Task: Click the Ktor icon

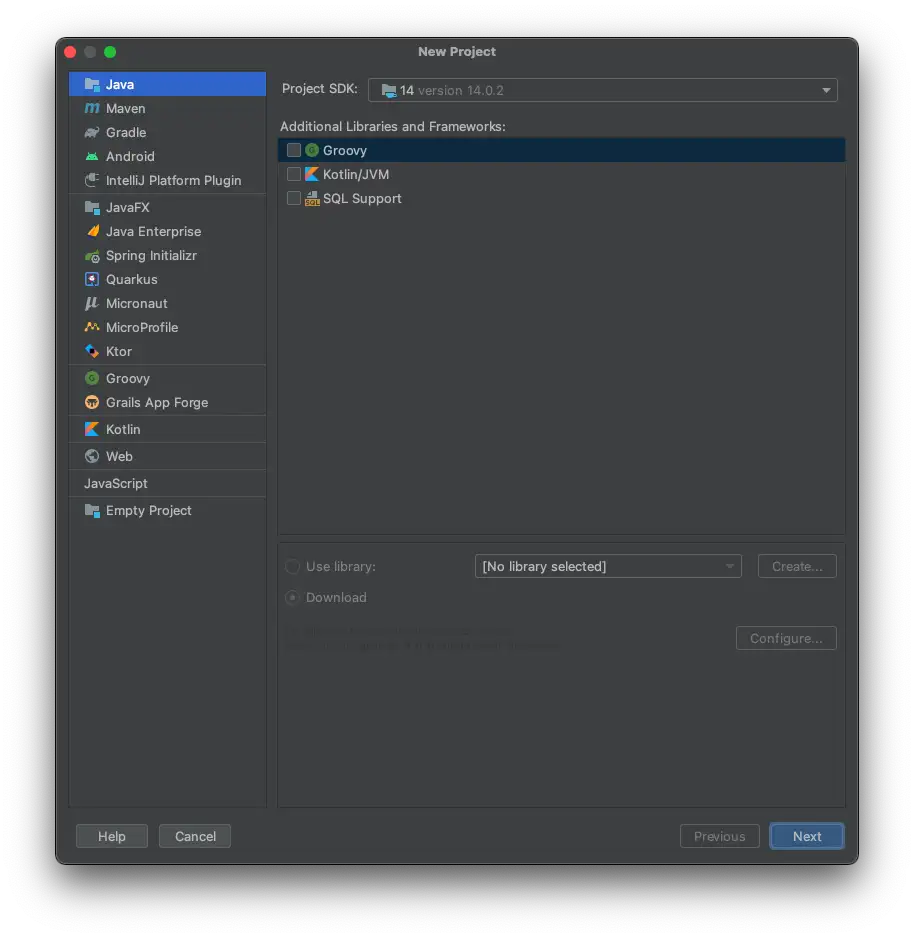Action: point(92,351)
